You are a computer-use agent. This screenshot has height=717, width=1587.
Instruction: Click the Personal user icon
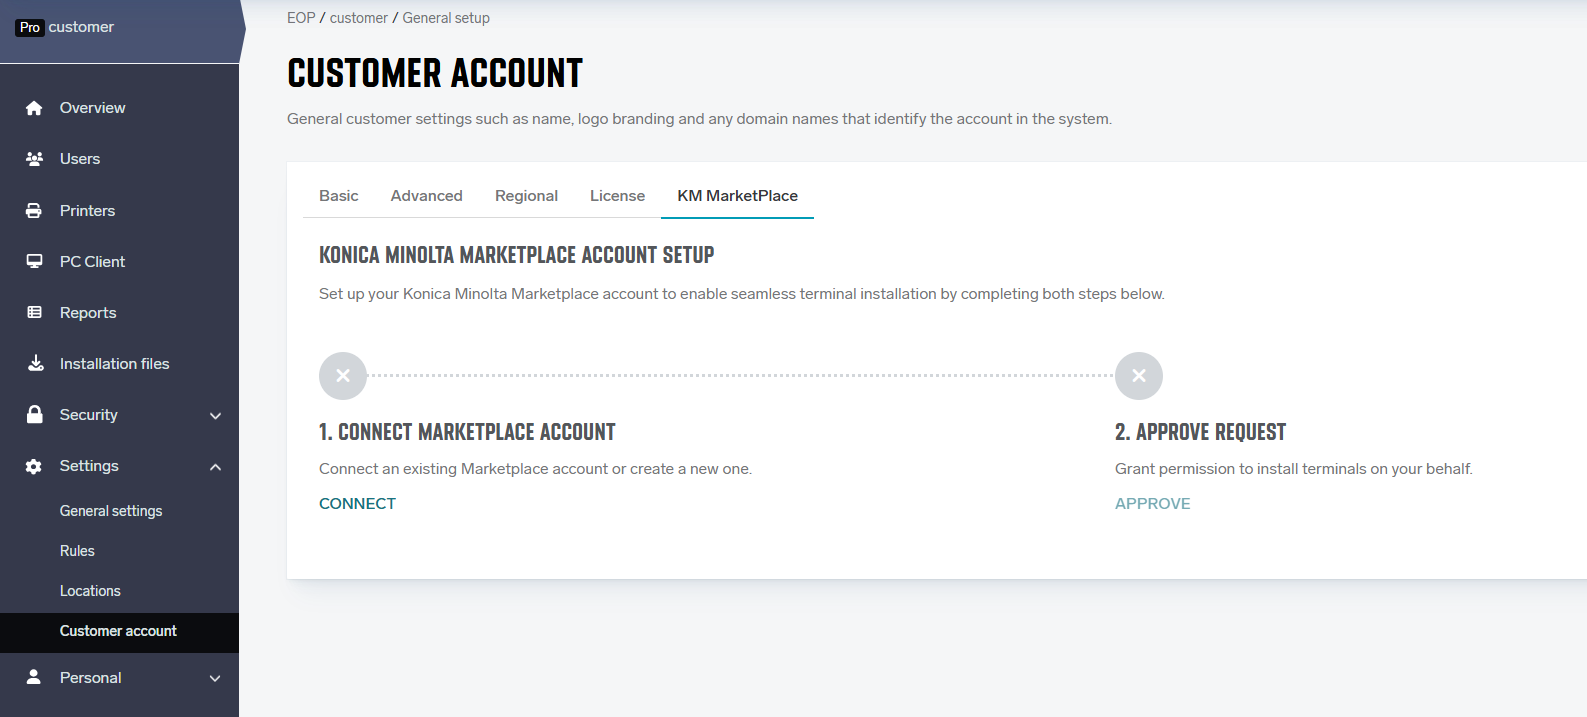pyautogui.click(x=34, y=677)
